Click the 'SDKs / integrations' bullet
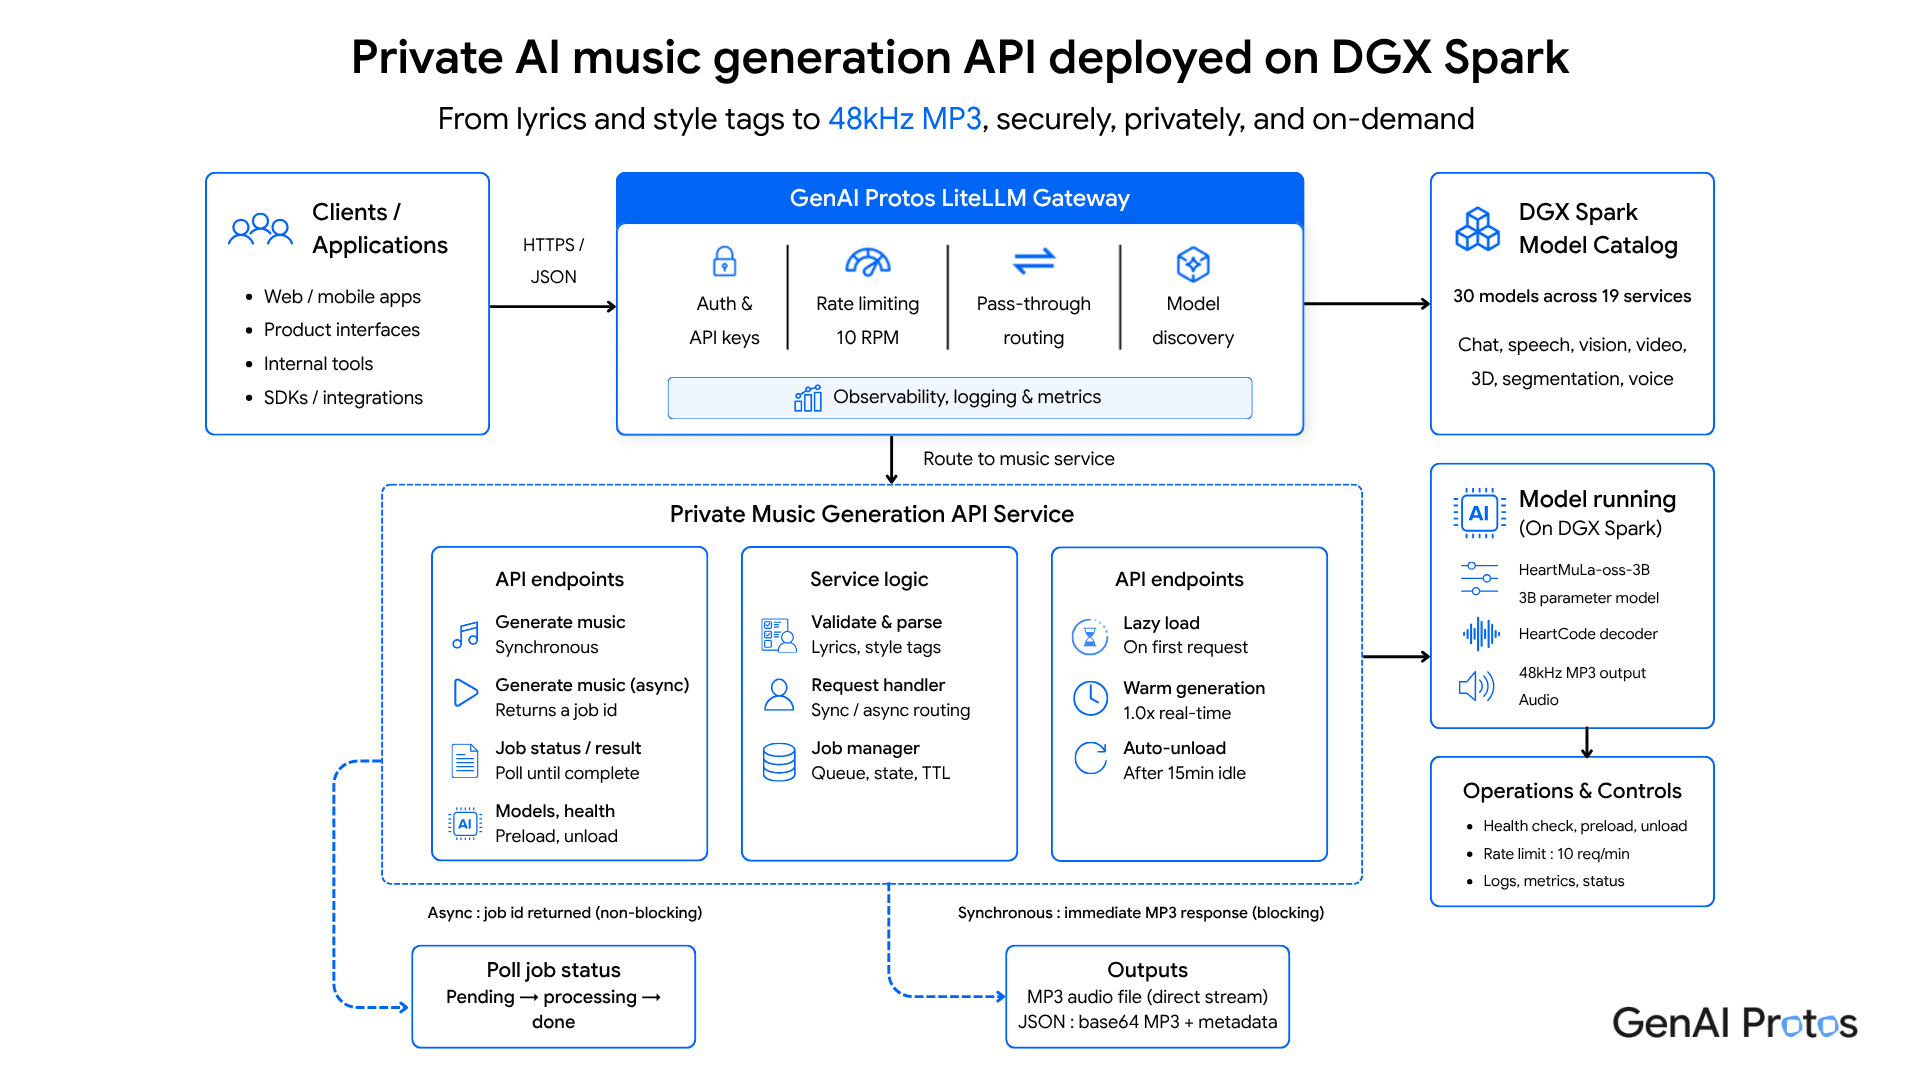Screen dimensions: 1920x1080 click(x=343, y=398)
